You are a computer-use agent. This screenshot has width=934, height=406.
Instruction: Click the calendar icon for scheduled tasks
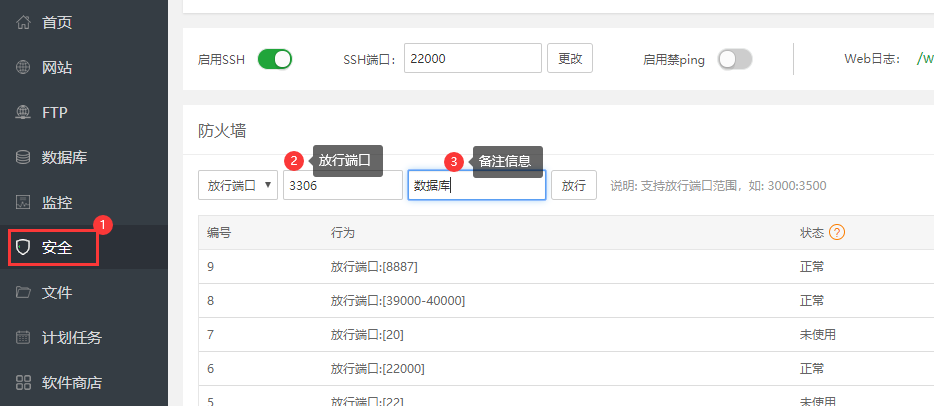coord(23,338)
